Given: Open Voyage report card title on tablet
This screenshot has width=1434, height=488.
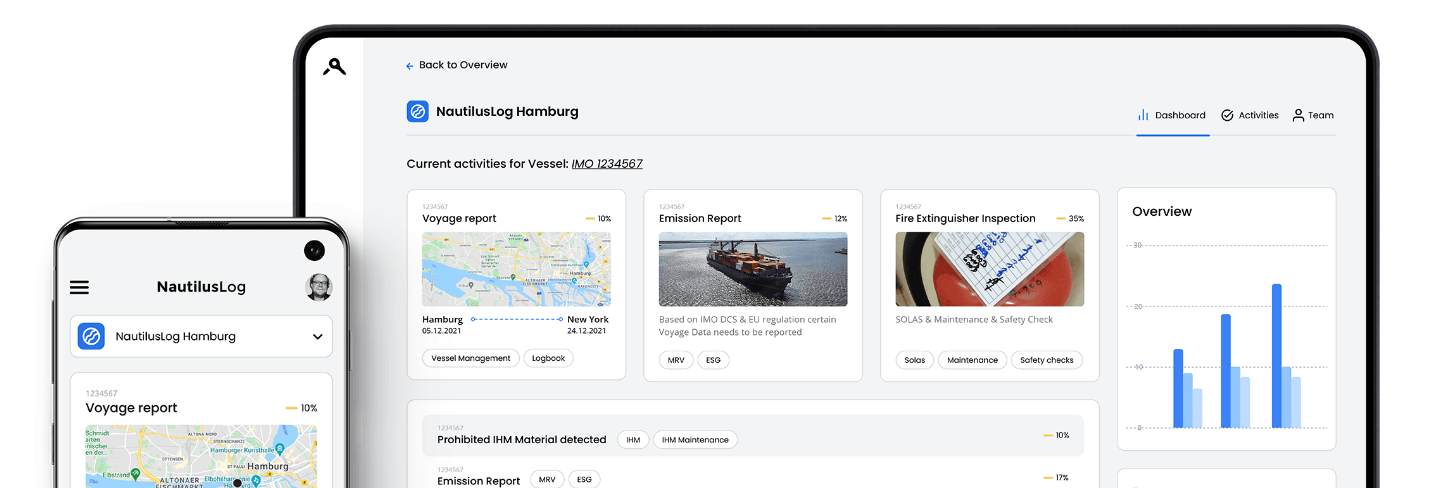Looking at the screenshot, I should point(459,218).
